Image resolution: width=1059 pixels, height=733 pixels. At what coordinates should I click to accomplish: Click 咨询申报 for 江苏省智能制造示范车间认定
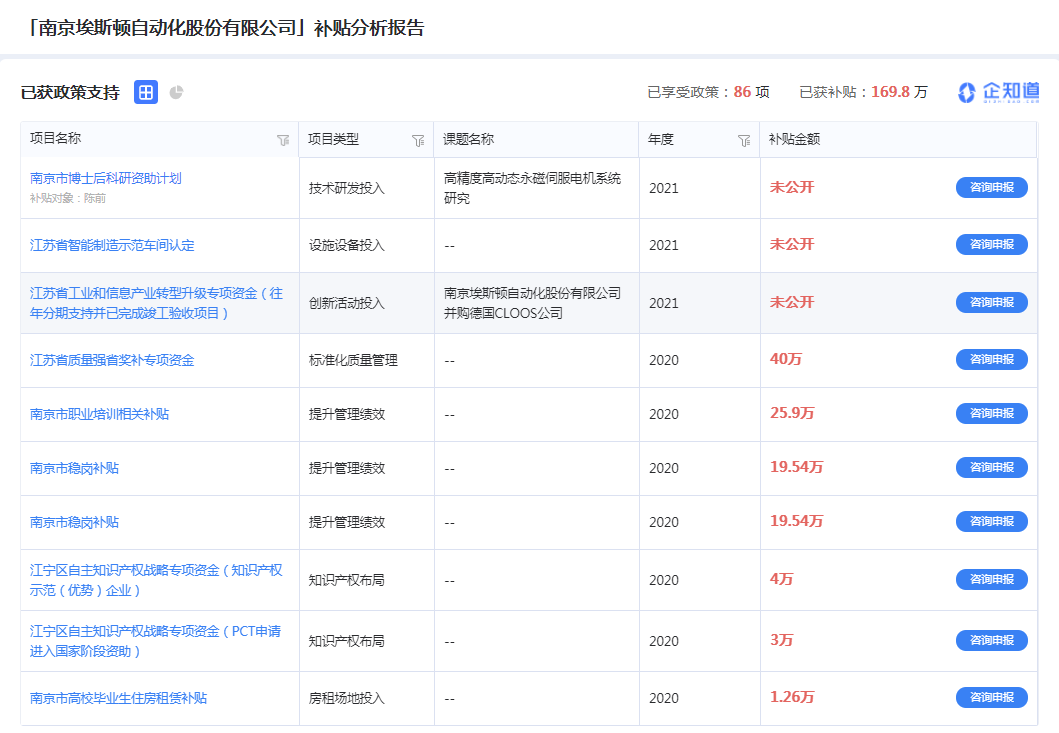point(991,244)
